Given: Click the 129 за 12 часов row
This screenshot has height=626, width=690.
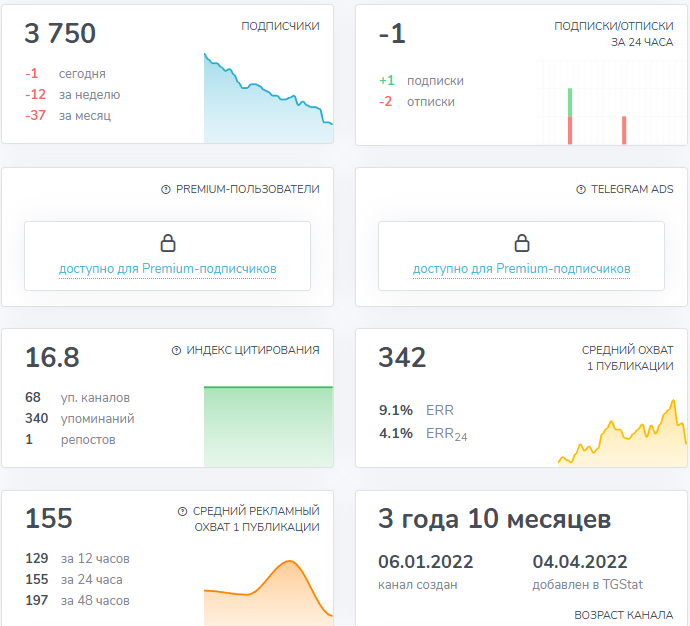Looking at the screenshot, I should [x=77, y=559].
